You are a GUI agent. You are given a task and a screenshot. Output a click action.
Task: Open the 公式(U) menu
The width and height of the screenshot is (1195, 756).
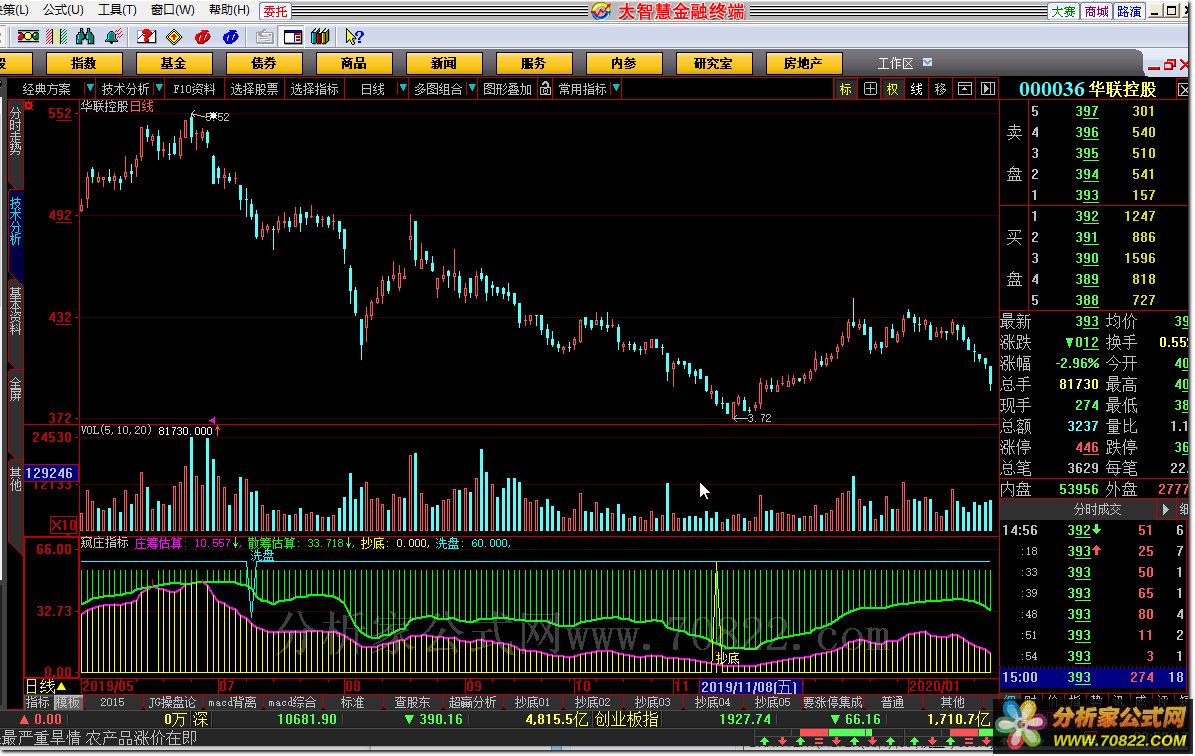tap(63, 10)
